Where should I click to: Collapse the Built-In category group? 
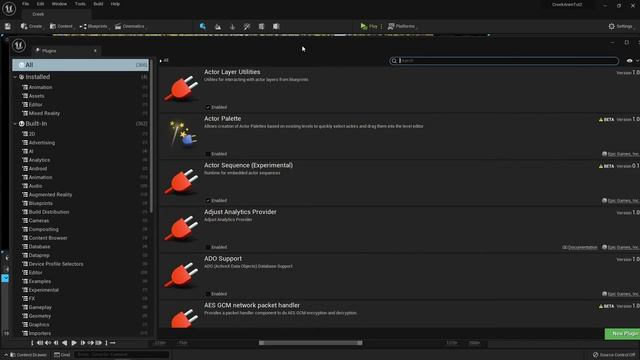pyautogui.click(x=15, y=124)
